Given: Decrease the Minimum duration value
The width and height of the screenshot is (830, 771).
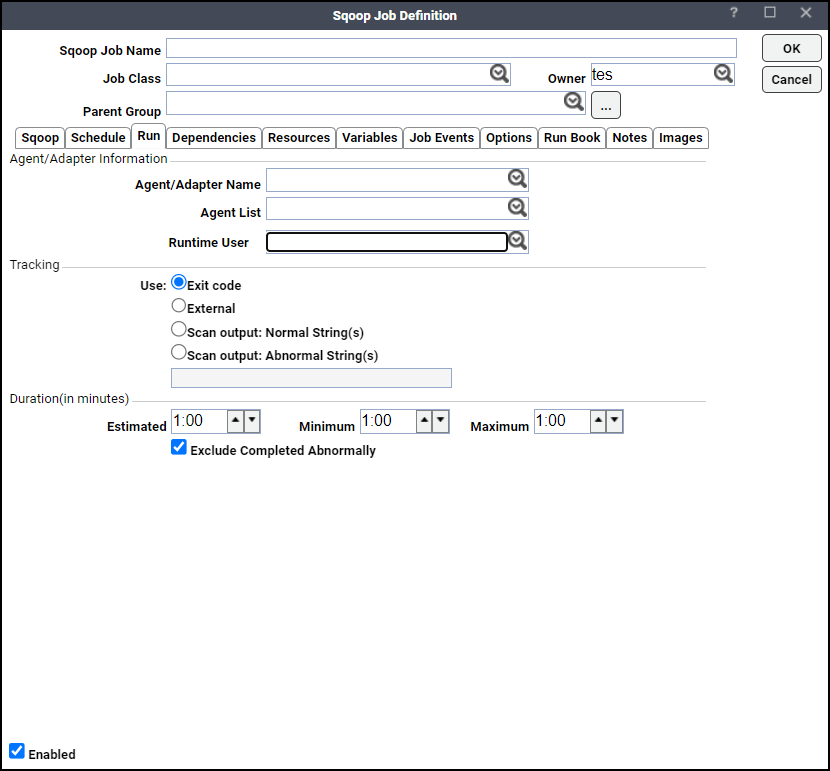Looking at the screenshot, I should (440, 421).
